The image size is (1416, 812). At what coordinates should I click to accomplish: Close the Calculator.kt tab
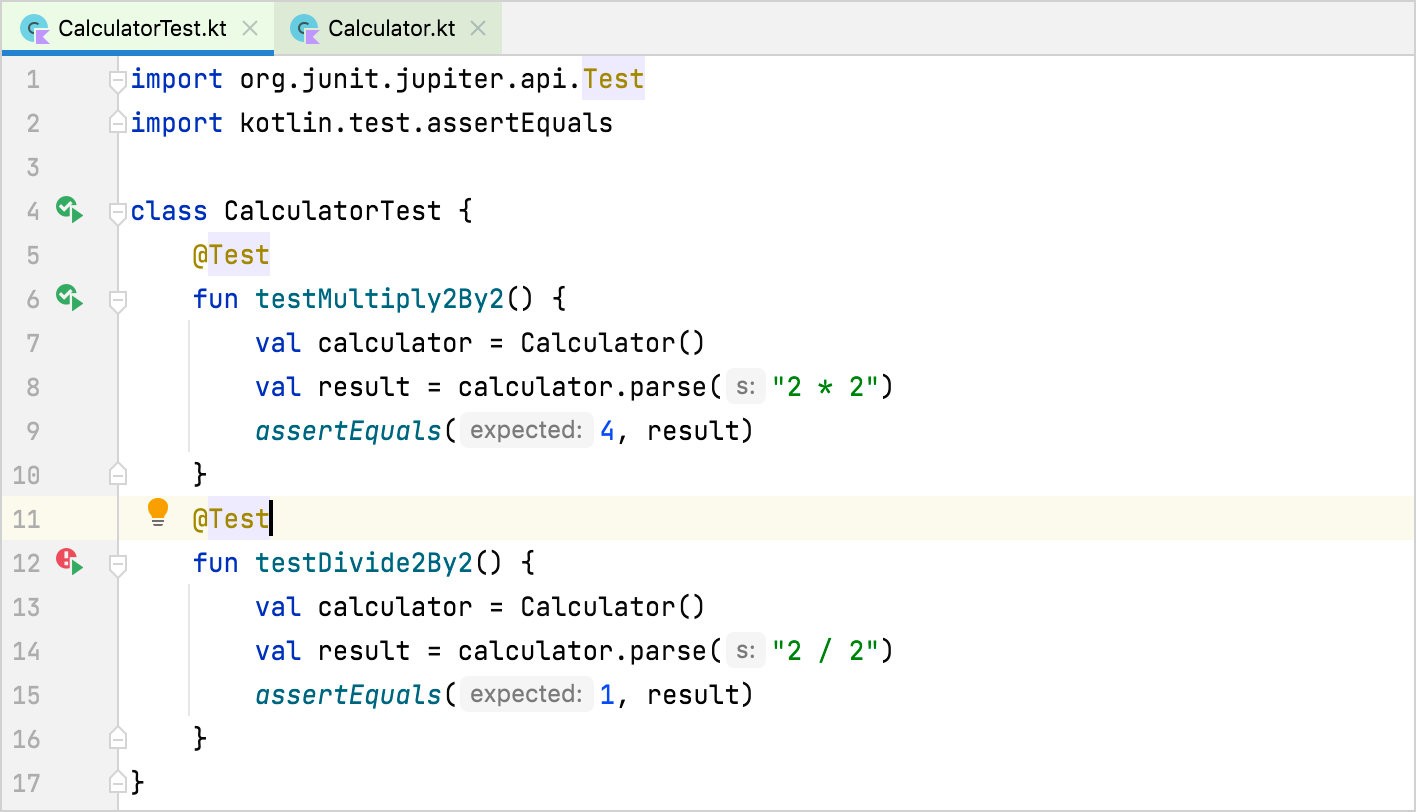click(x=479, y=29)
